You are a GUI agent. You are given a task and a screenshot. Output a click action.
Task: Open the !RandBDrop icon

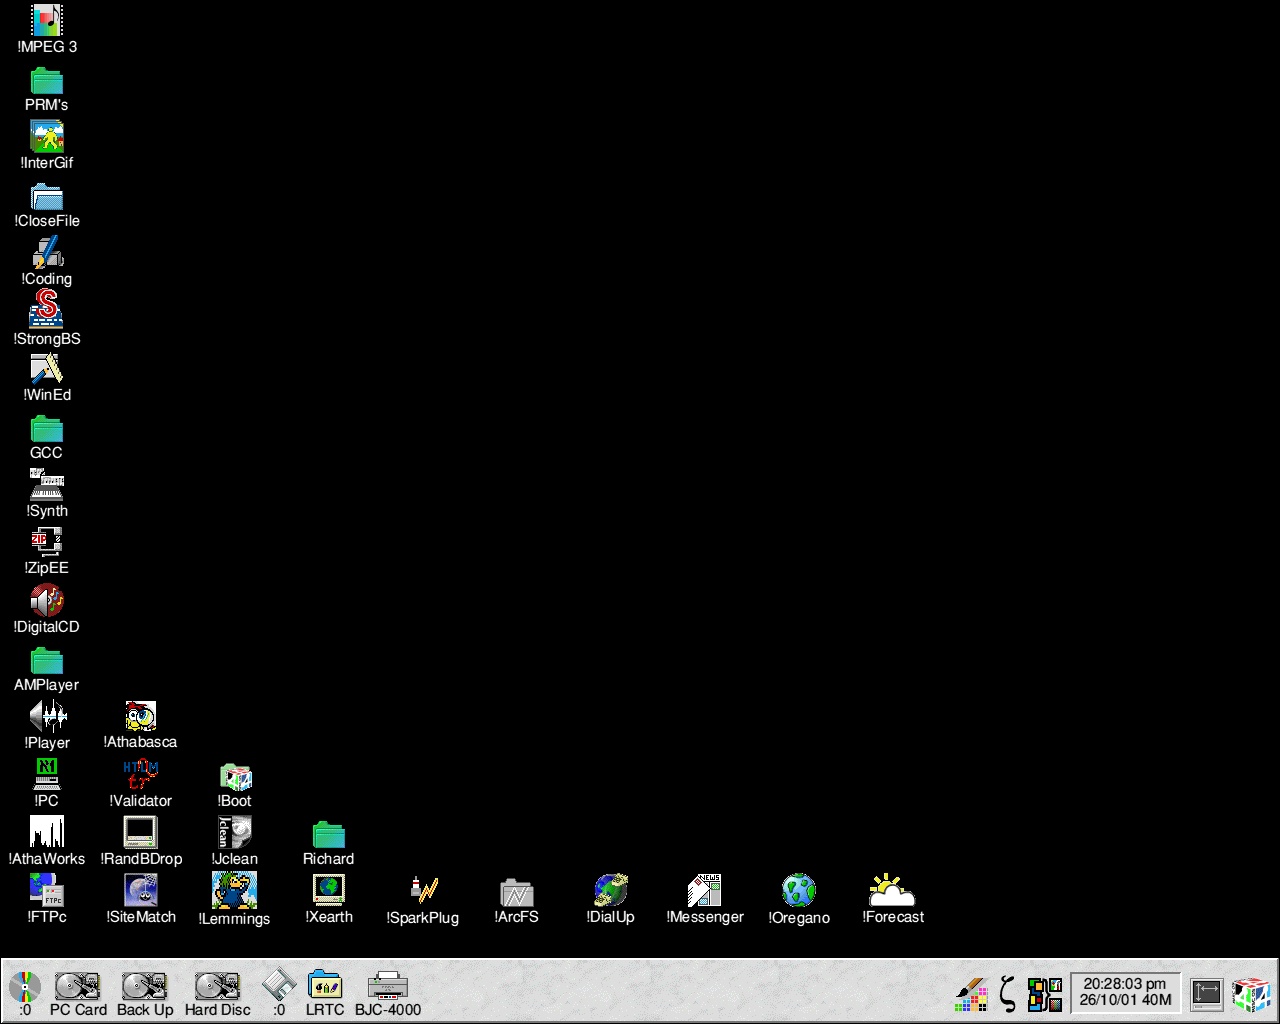click(x=141, y=842)
